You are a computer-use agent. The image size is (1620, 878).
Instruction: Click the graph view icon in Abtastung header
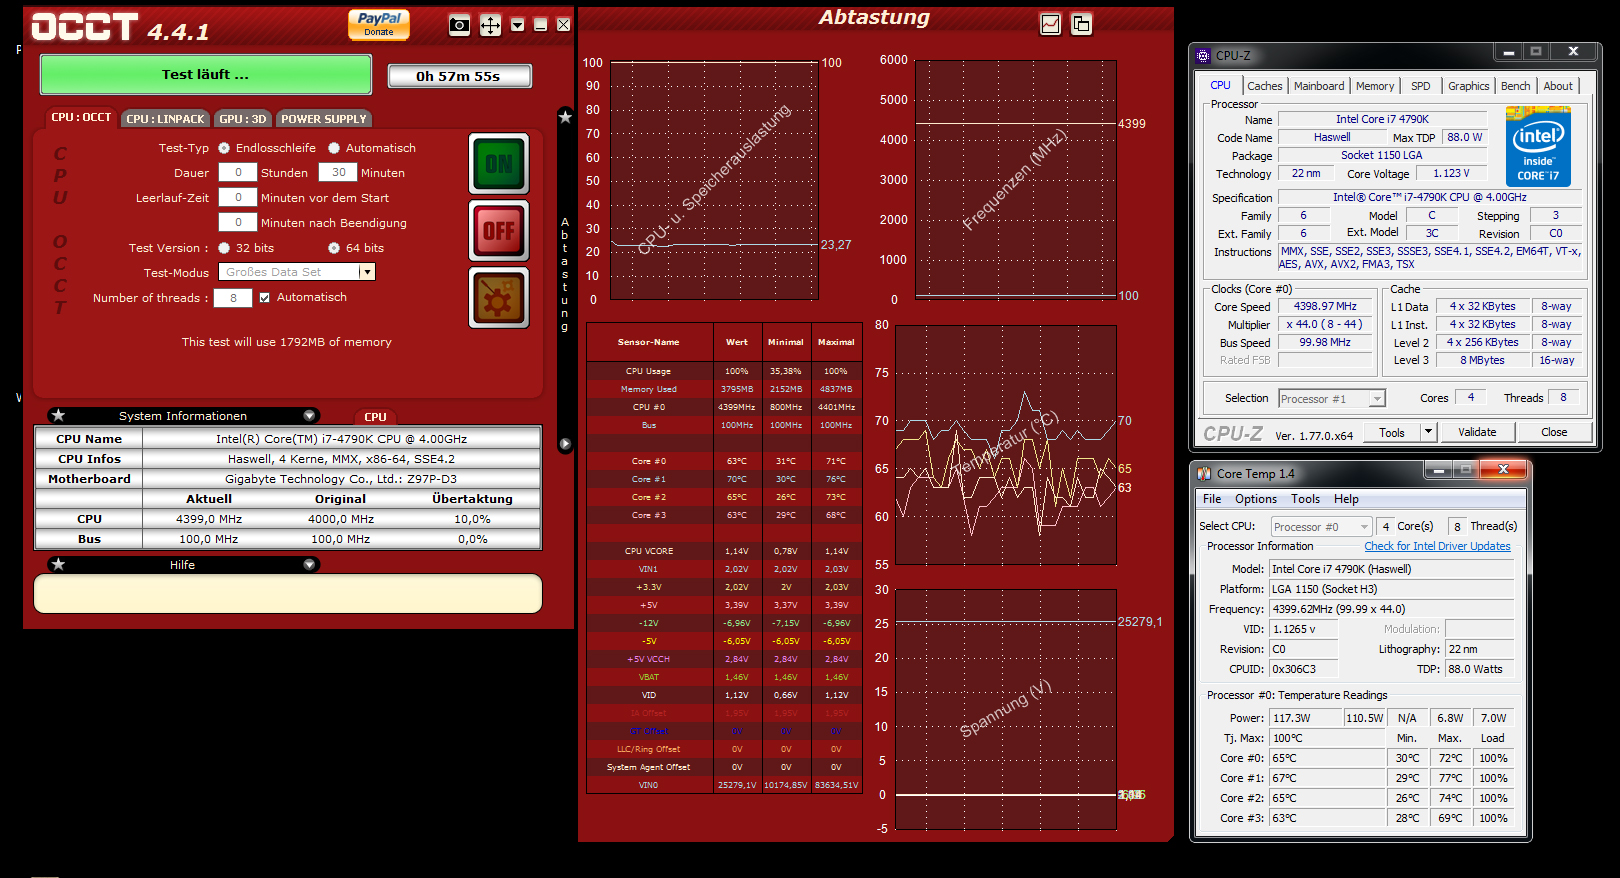(x=1050, y=24)
